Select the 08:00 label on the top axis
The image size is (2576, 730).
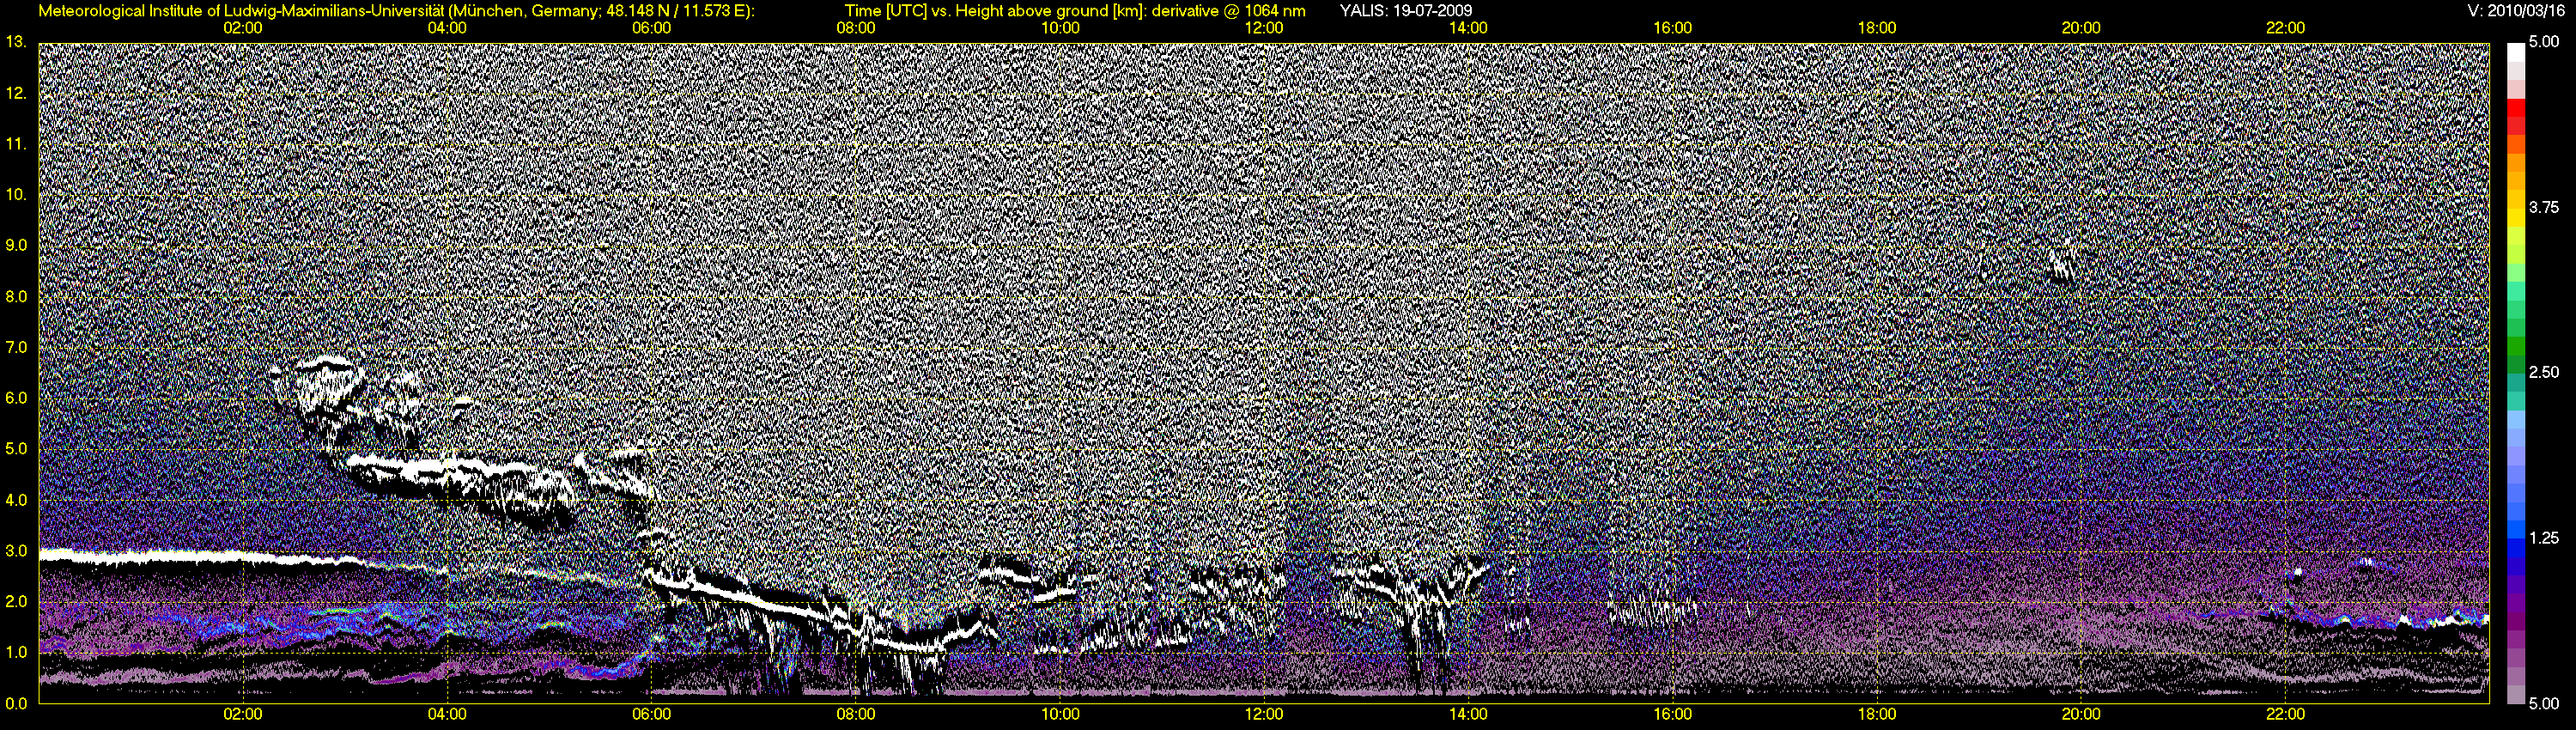coord(856,28)
